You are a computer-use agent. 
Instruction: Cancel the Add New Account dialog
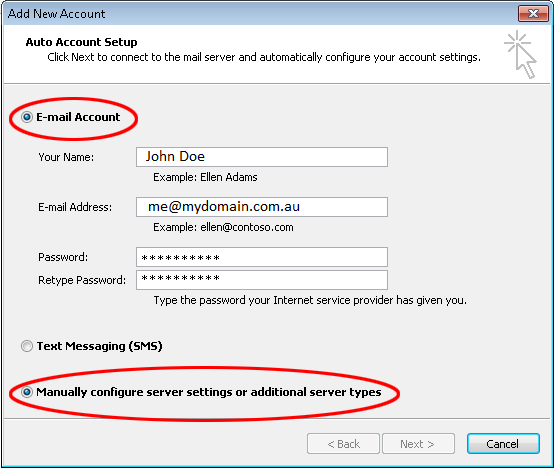click(x=503, y=444)
